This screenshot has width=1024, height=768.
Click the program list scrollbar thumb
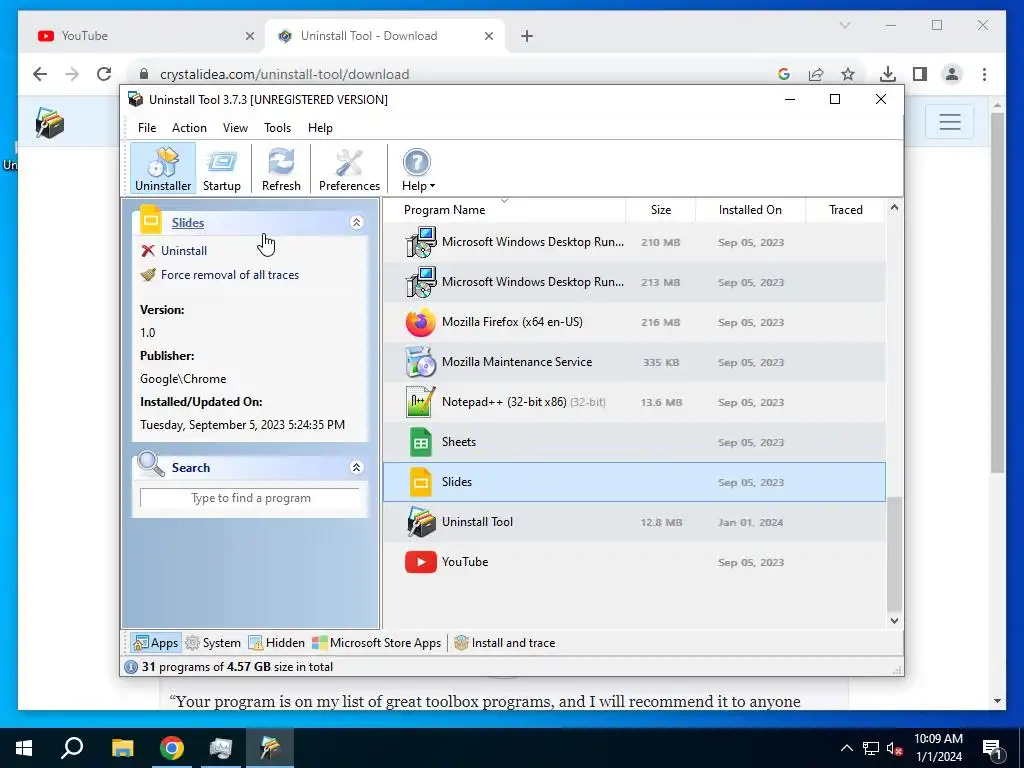point(895,554)
